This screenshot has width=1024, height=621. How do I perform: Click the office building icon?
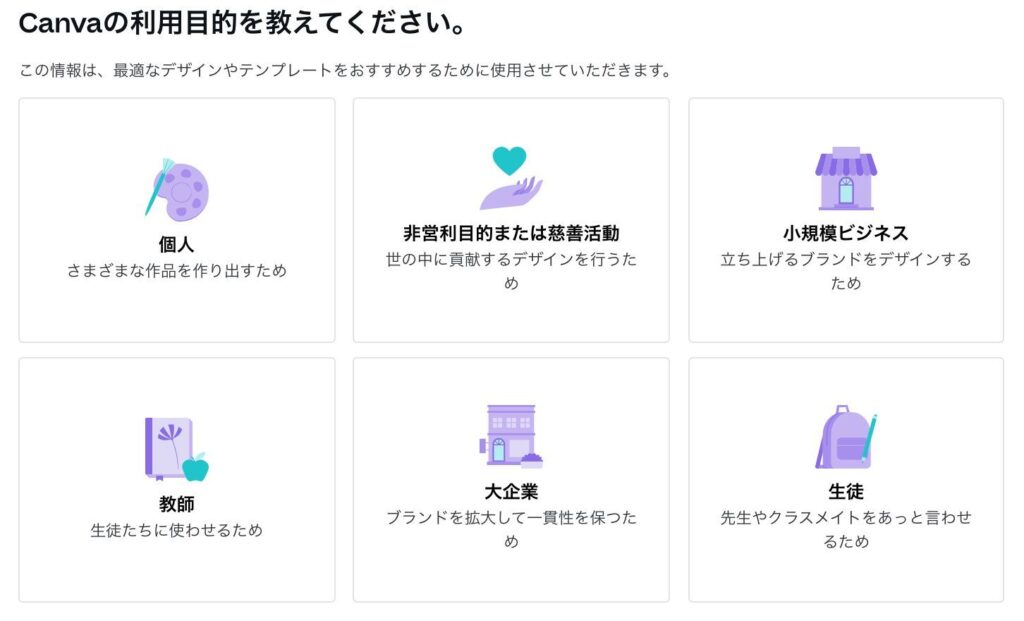pos(511,436)
